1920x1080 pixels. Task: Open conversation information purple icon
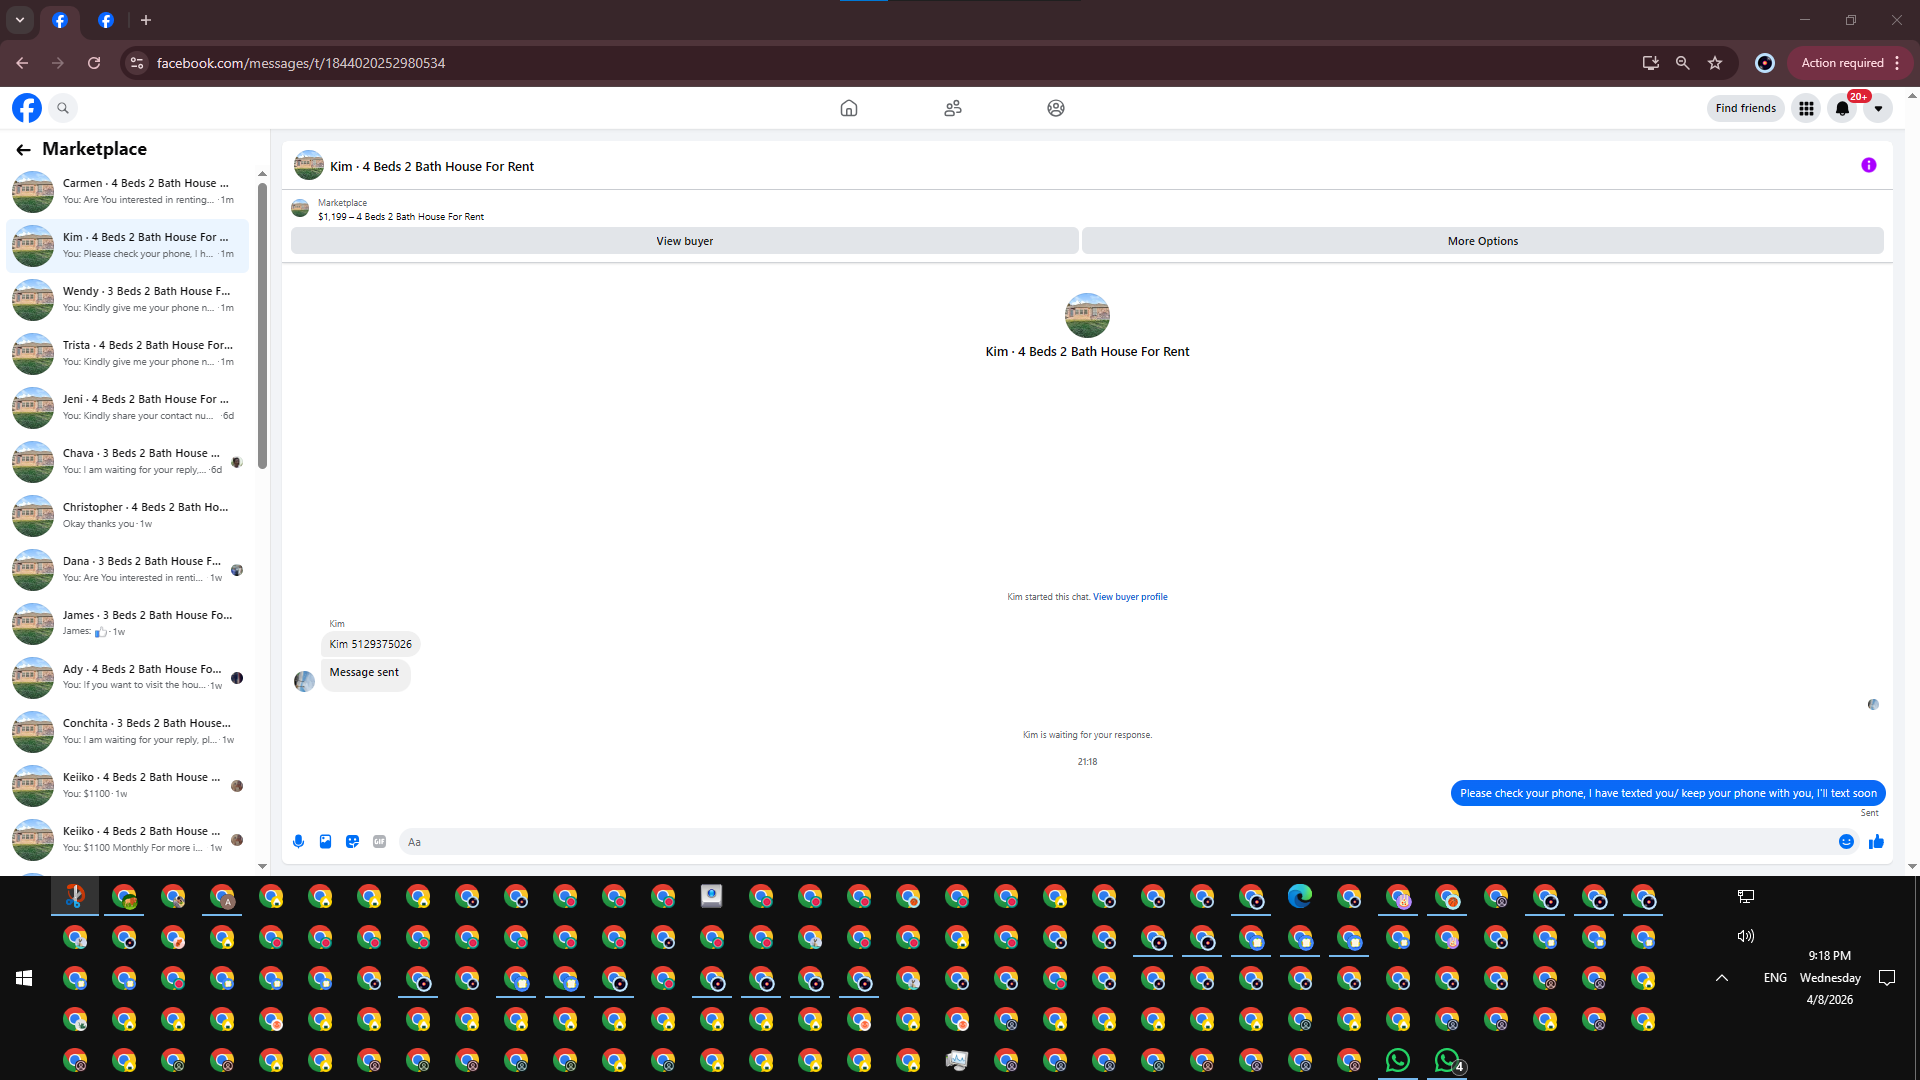(x=1868, y=166)
